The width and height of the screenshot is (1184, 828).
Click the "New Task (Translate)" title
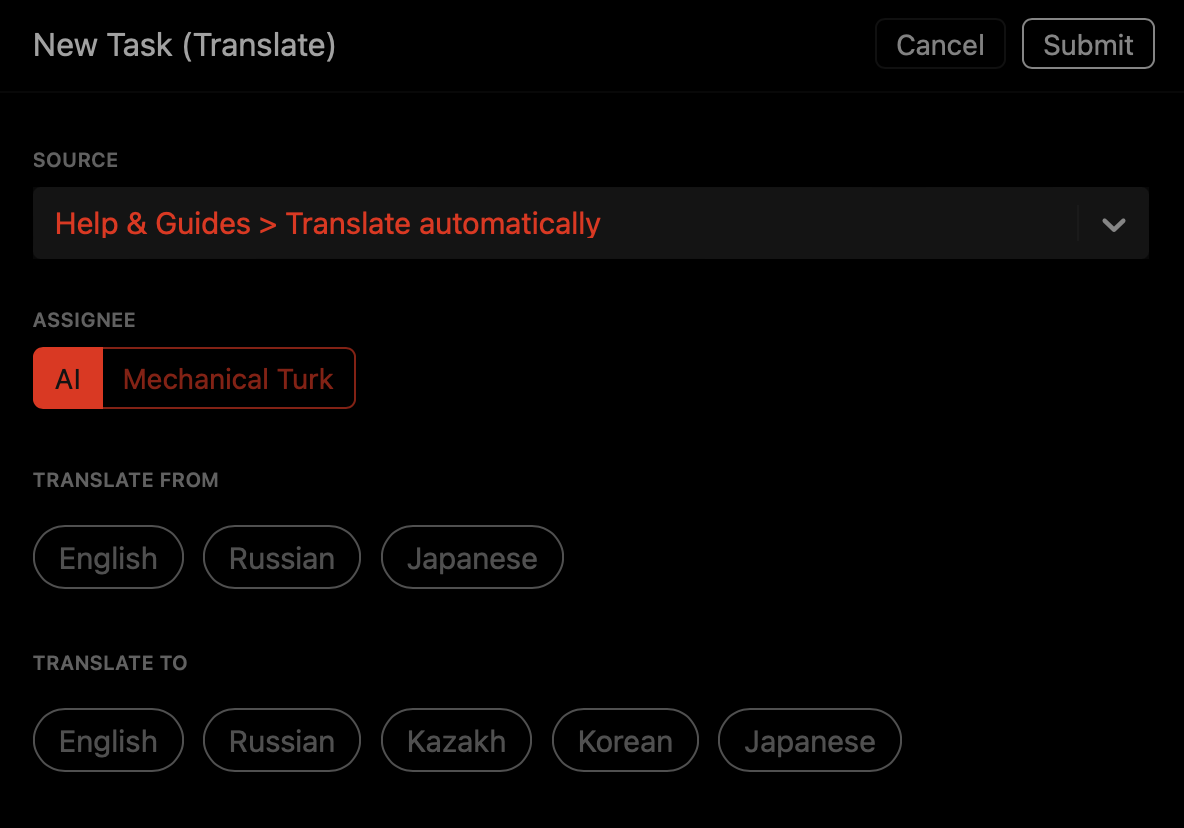[x=184, y=45]
